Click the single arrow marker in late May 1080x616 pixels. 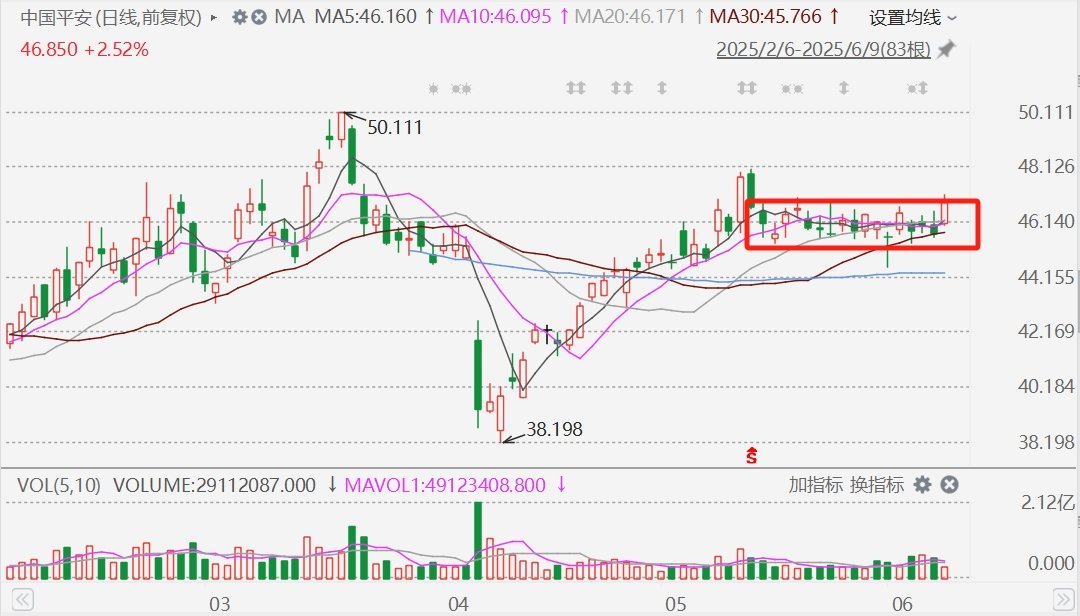tap(843, 88)
